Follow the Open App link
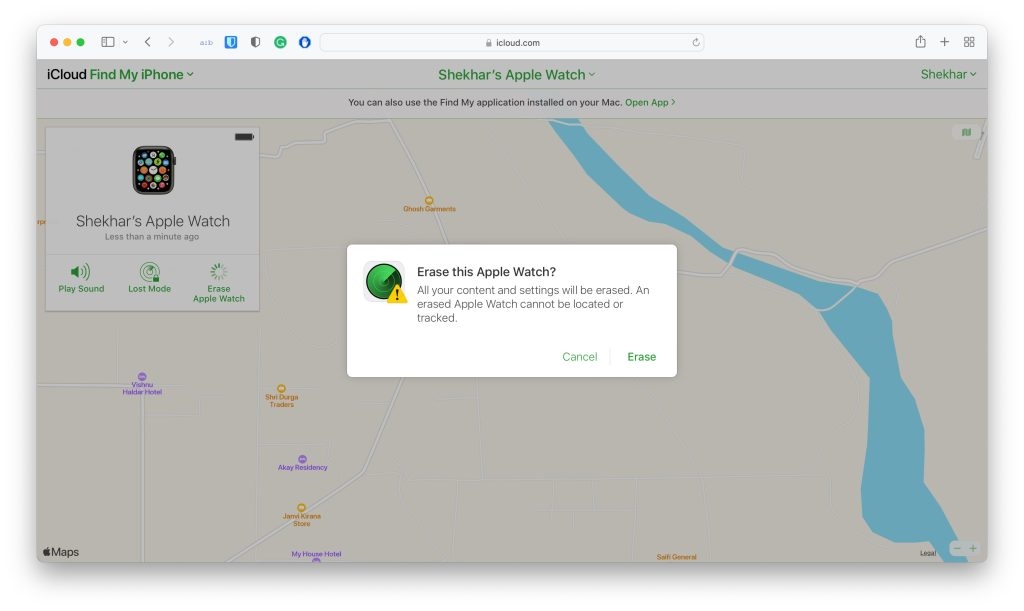The height and width of the screenshot is (611, 1024). pyautogui.click(x=650, y=102)
